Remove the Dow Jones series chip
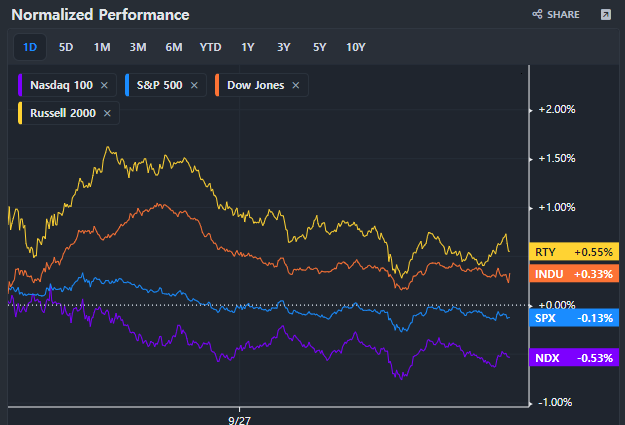This screenshot has height=425, width=625. point(293,85)
